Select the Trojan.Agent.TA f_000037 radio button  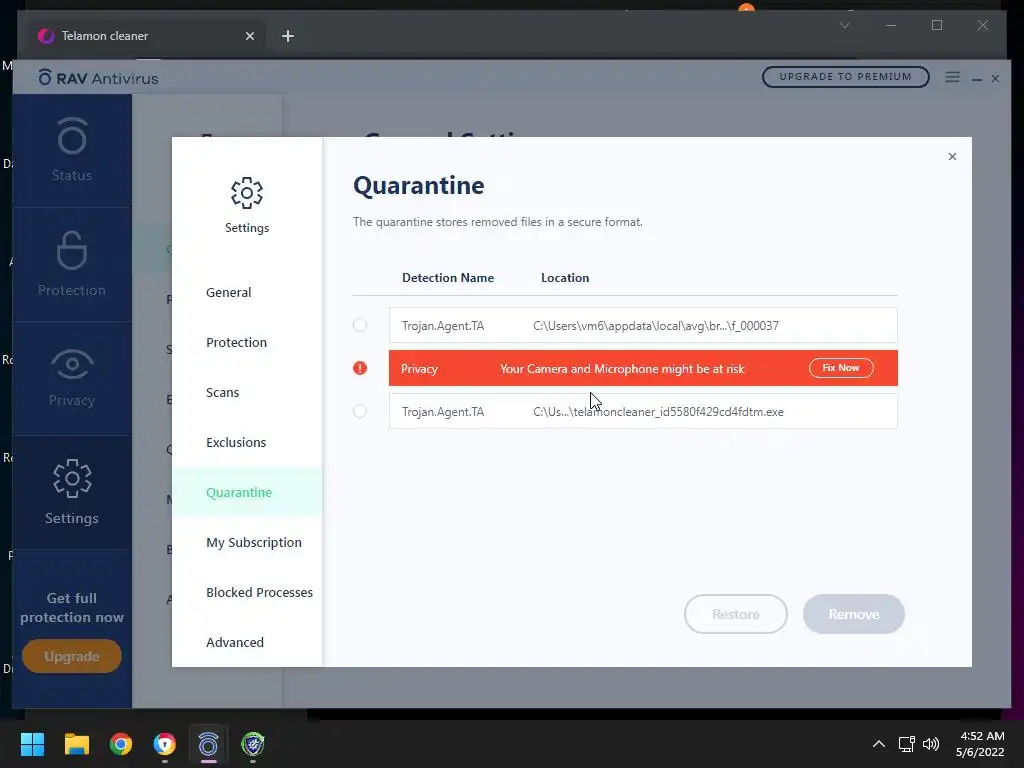(360, 325)
